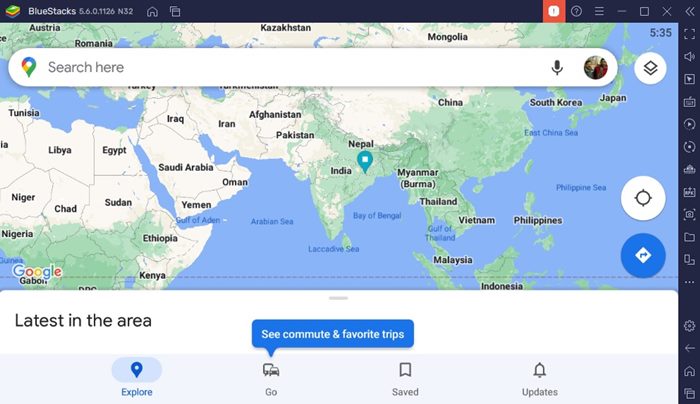Viewport: 700px width, 404px height.
Task: Click the Saudi Arabia map label
Action: click(186, 167)
